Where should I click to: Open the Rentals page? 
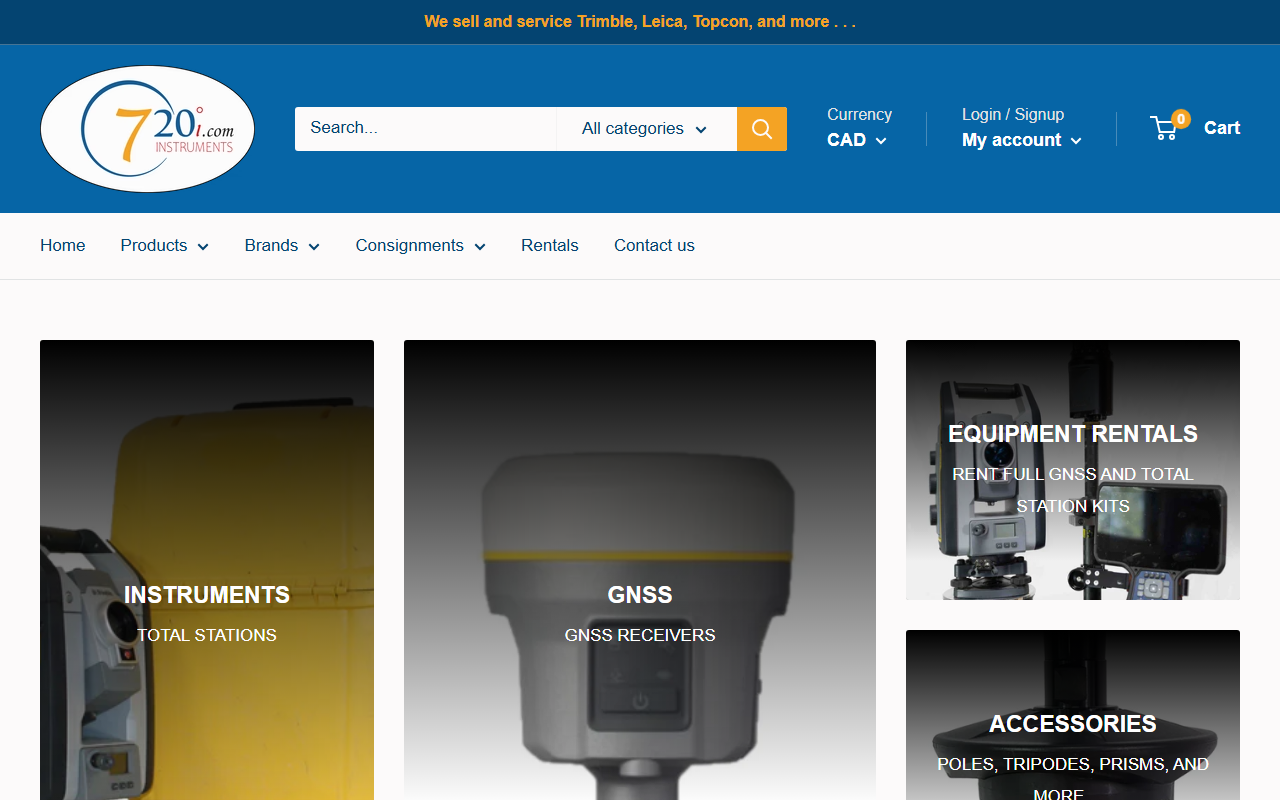click(550, 245)
